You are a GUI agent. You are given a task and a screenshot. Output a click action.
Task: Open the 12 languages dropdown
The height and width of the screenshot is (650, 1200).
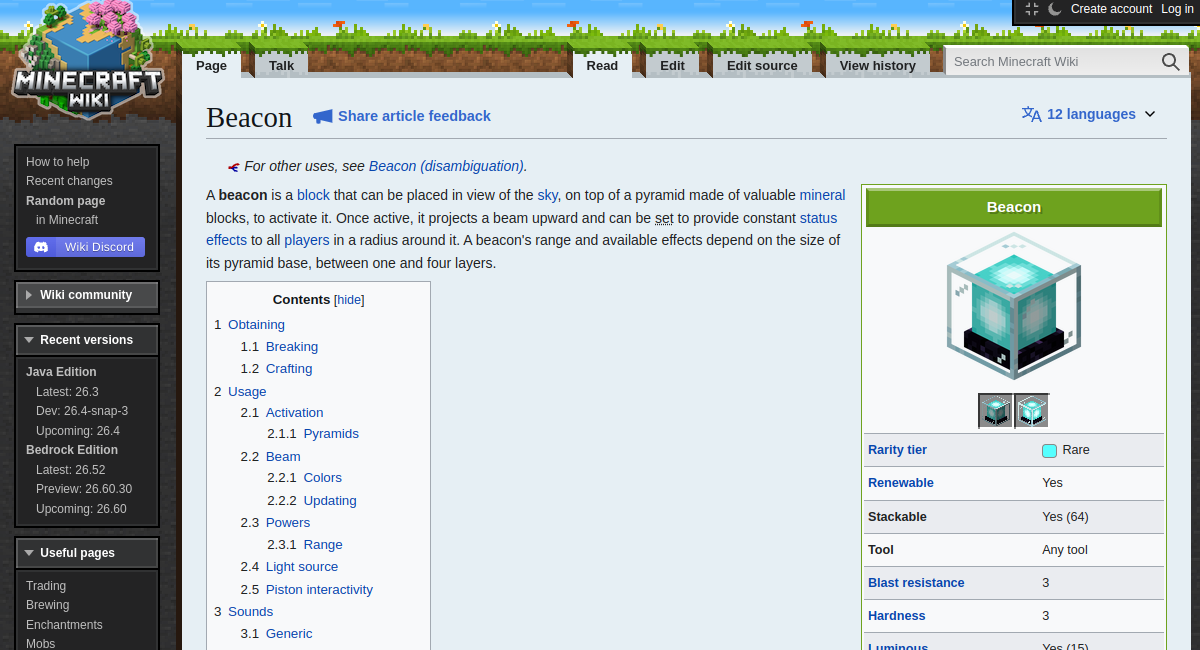click(1089, 114)
